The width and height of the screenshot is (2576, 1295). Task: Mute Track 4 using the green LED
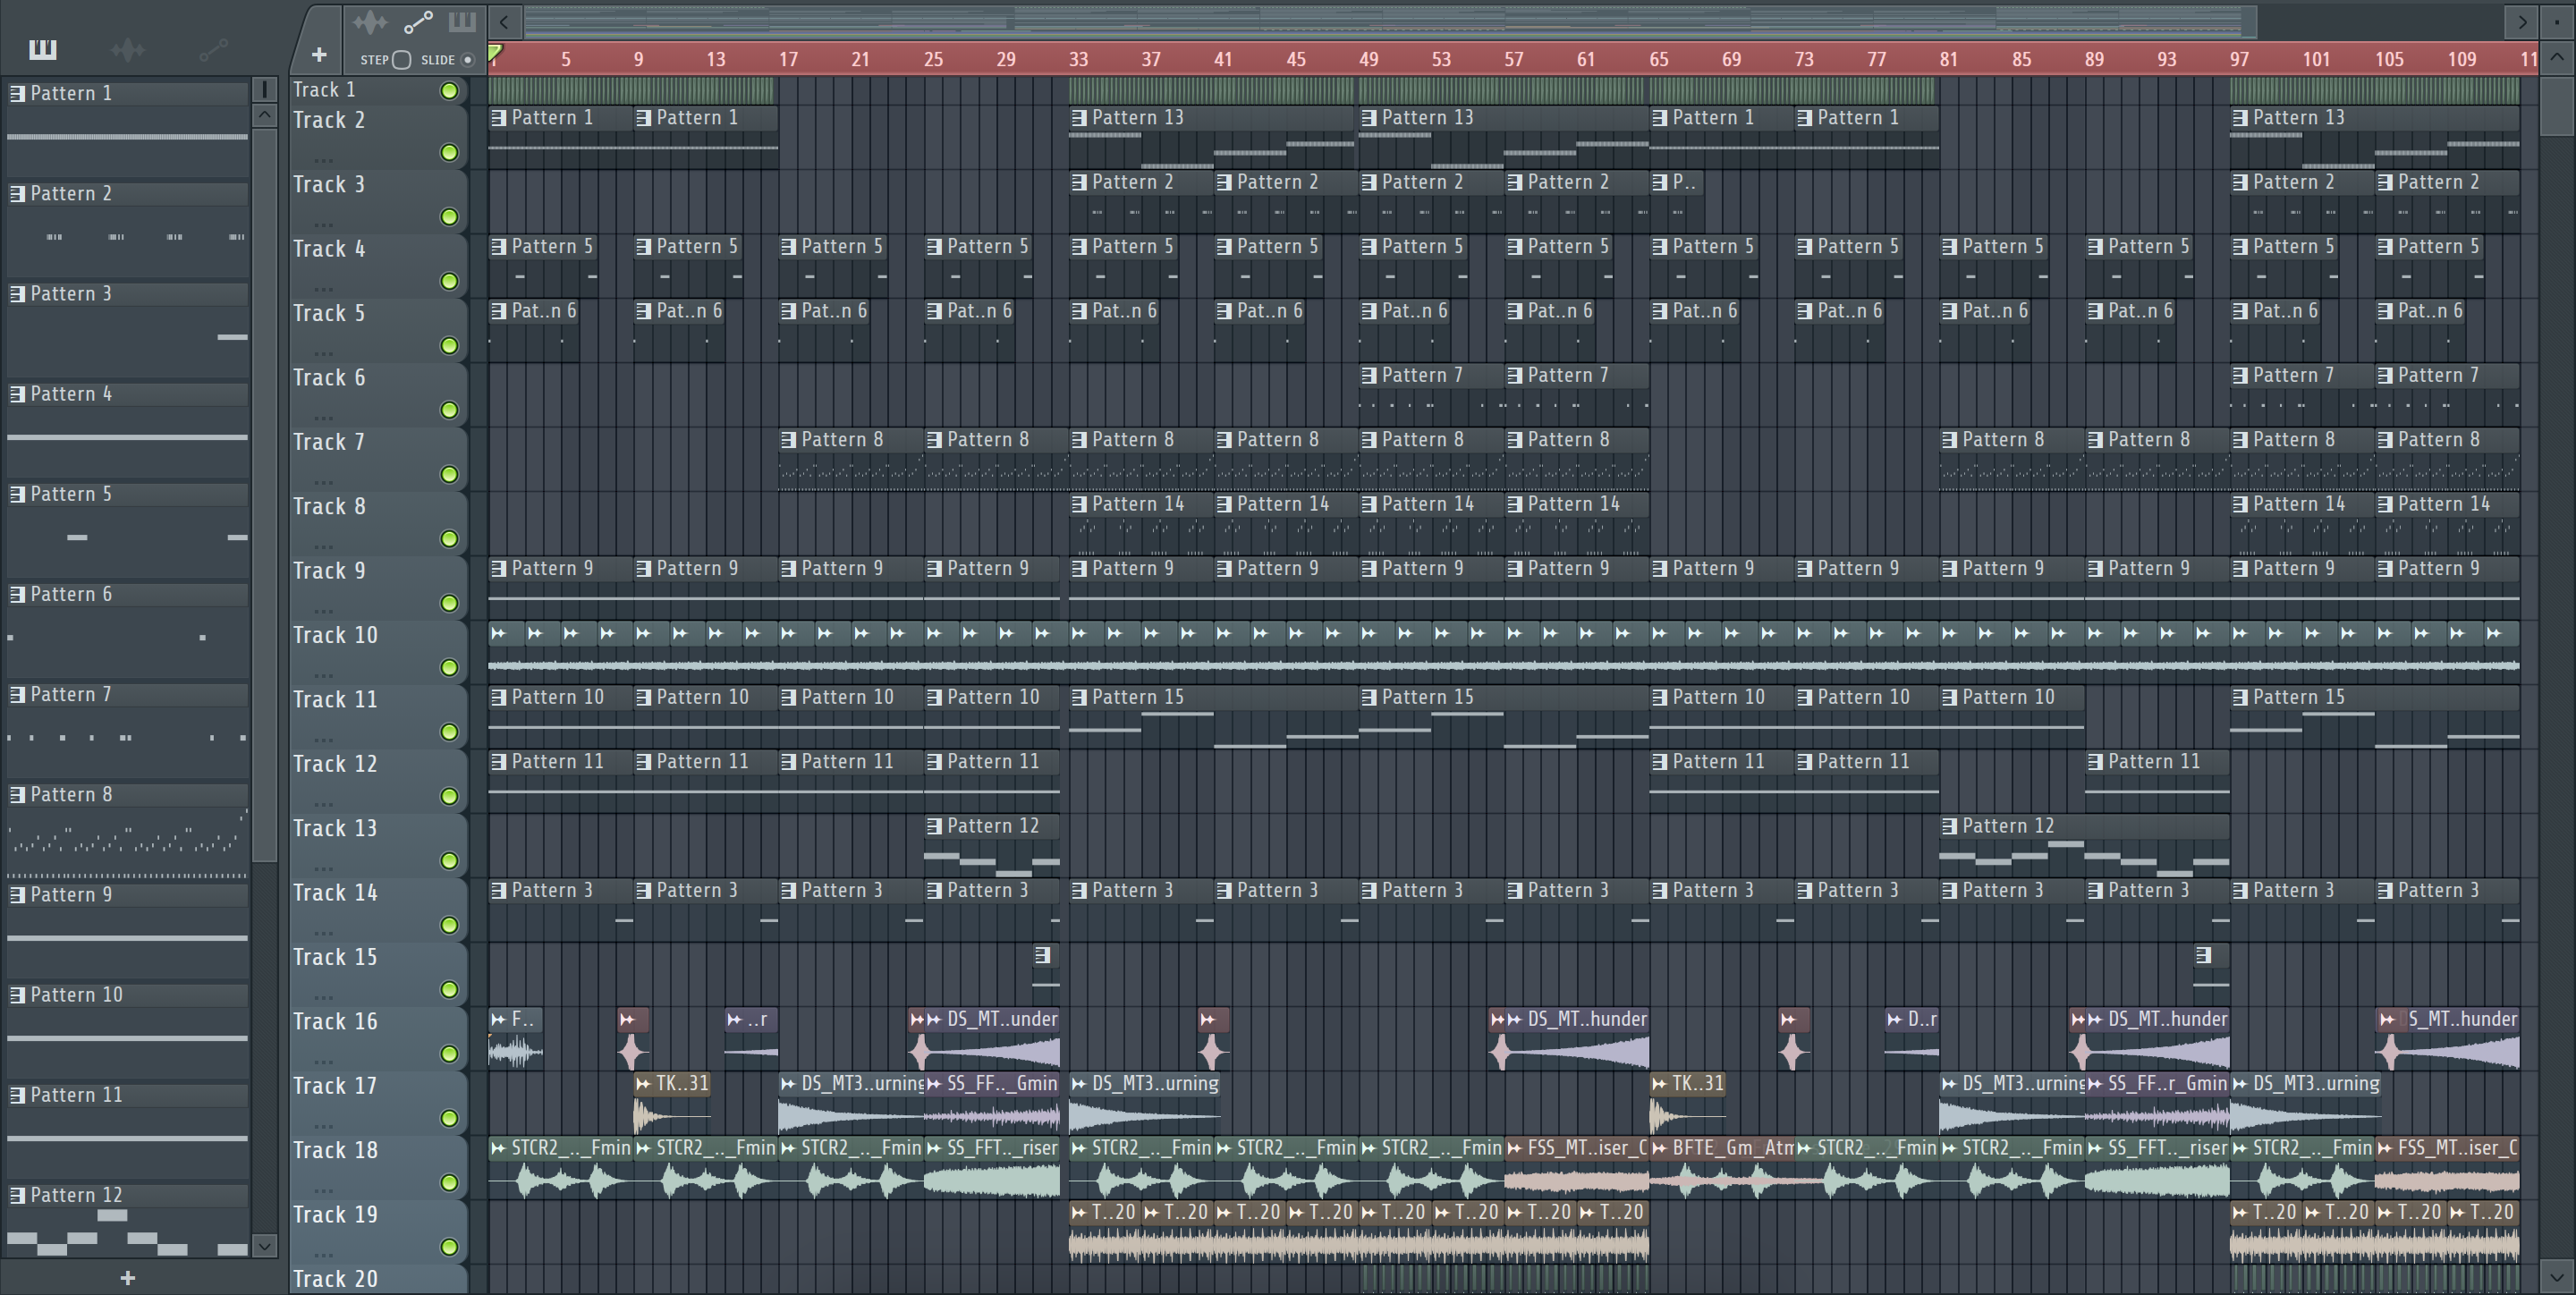coord(450,281)
